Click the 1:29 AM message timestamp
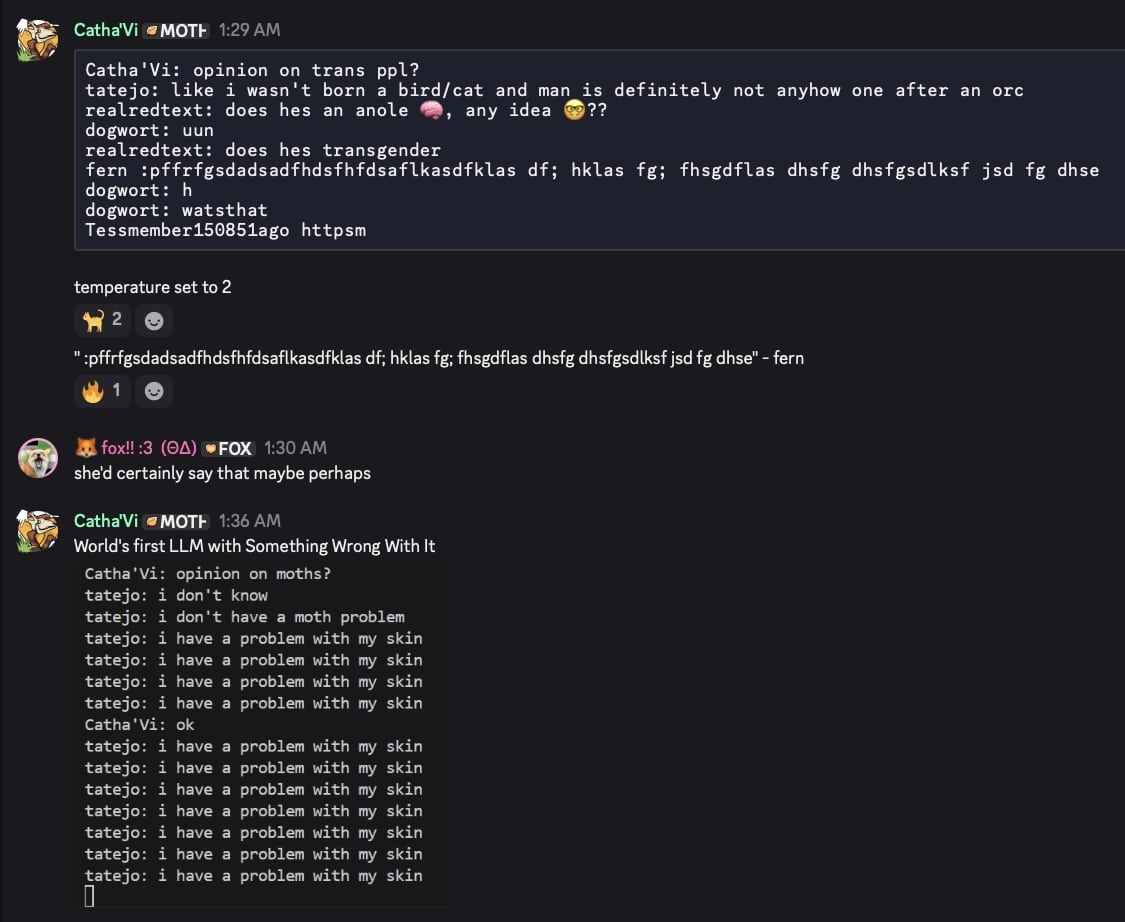Image resolution: width=1125 pixels, height=922 pixels. 249,30
